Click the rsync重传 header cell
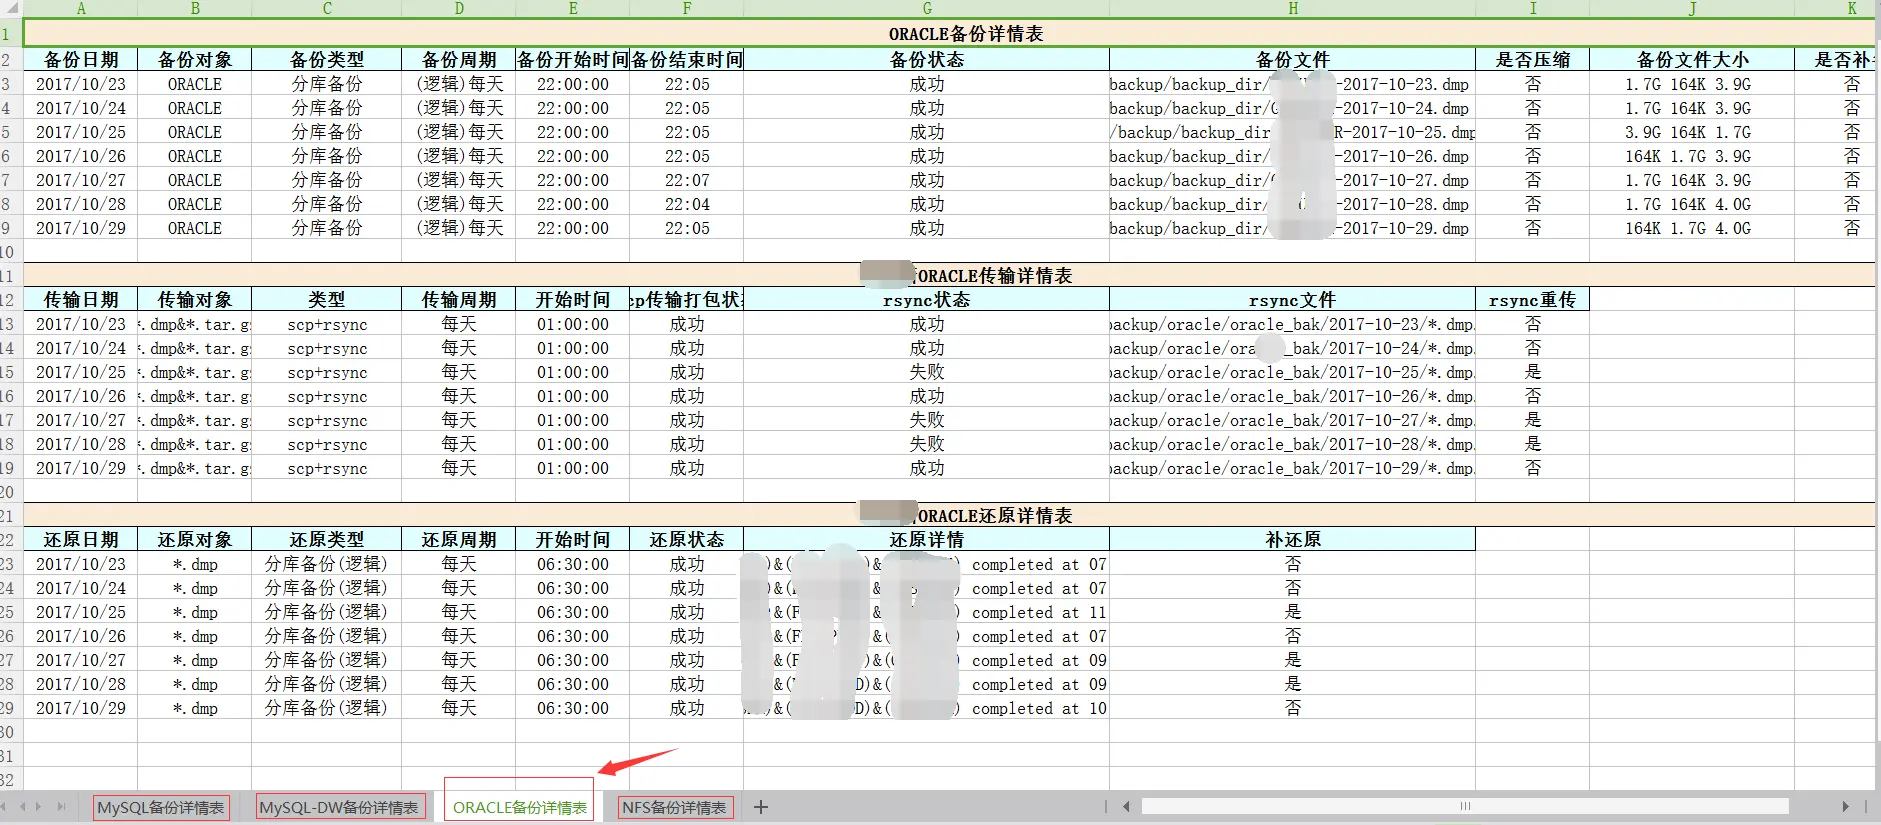The height and width of the screenshot is (825, 1881). click(1533, 299)
